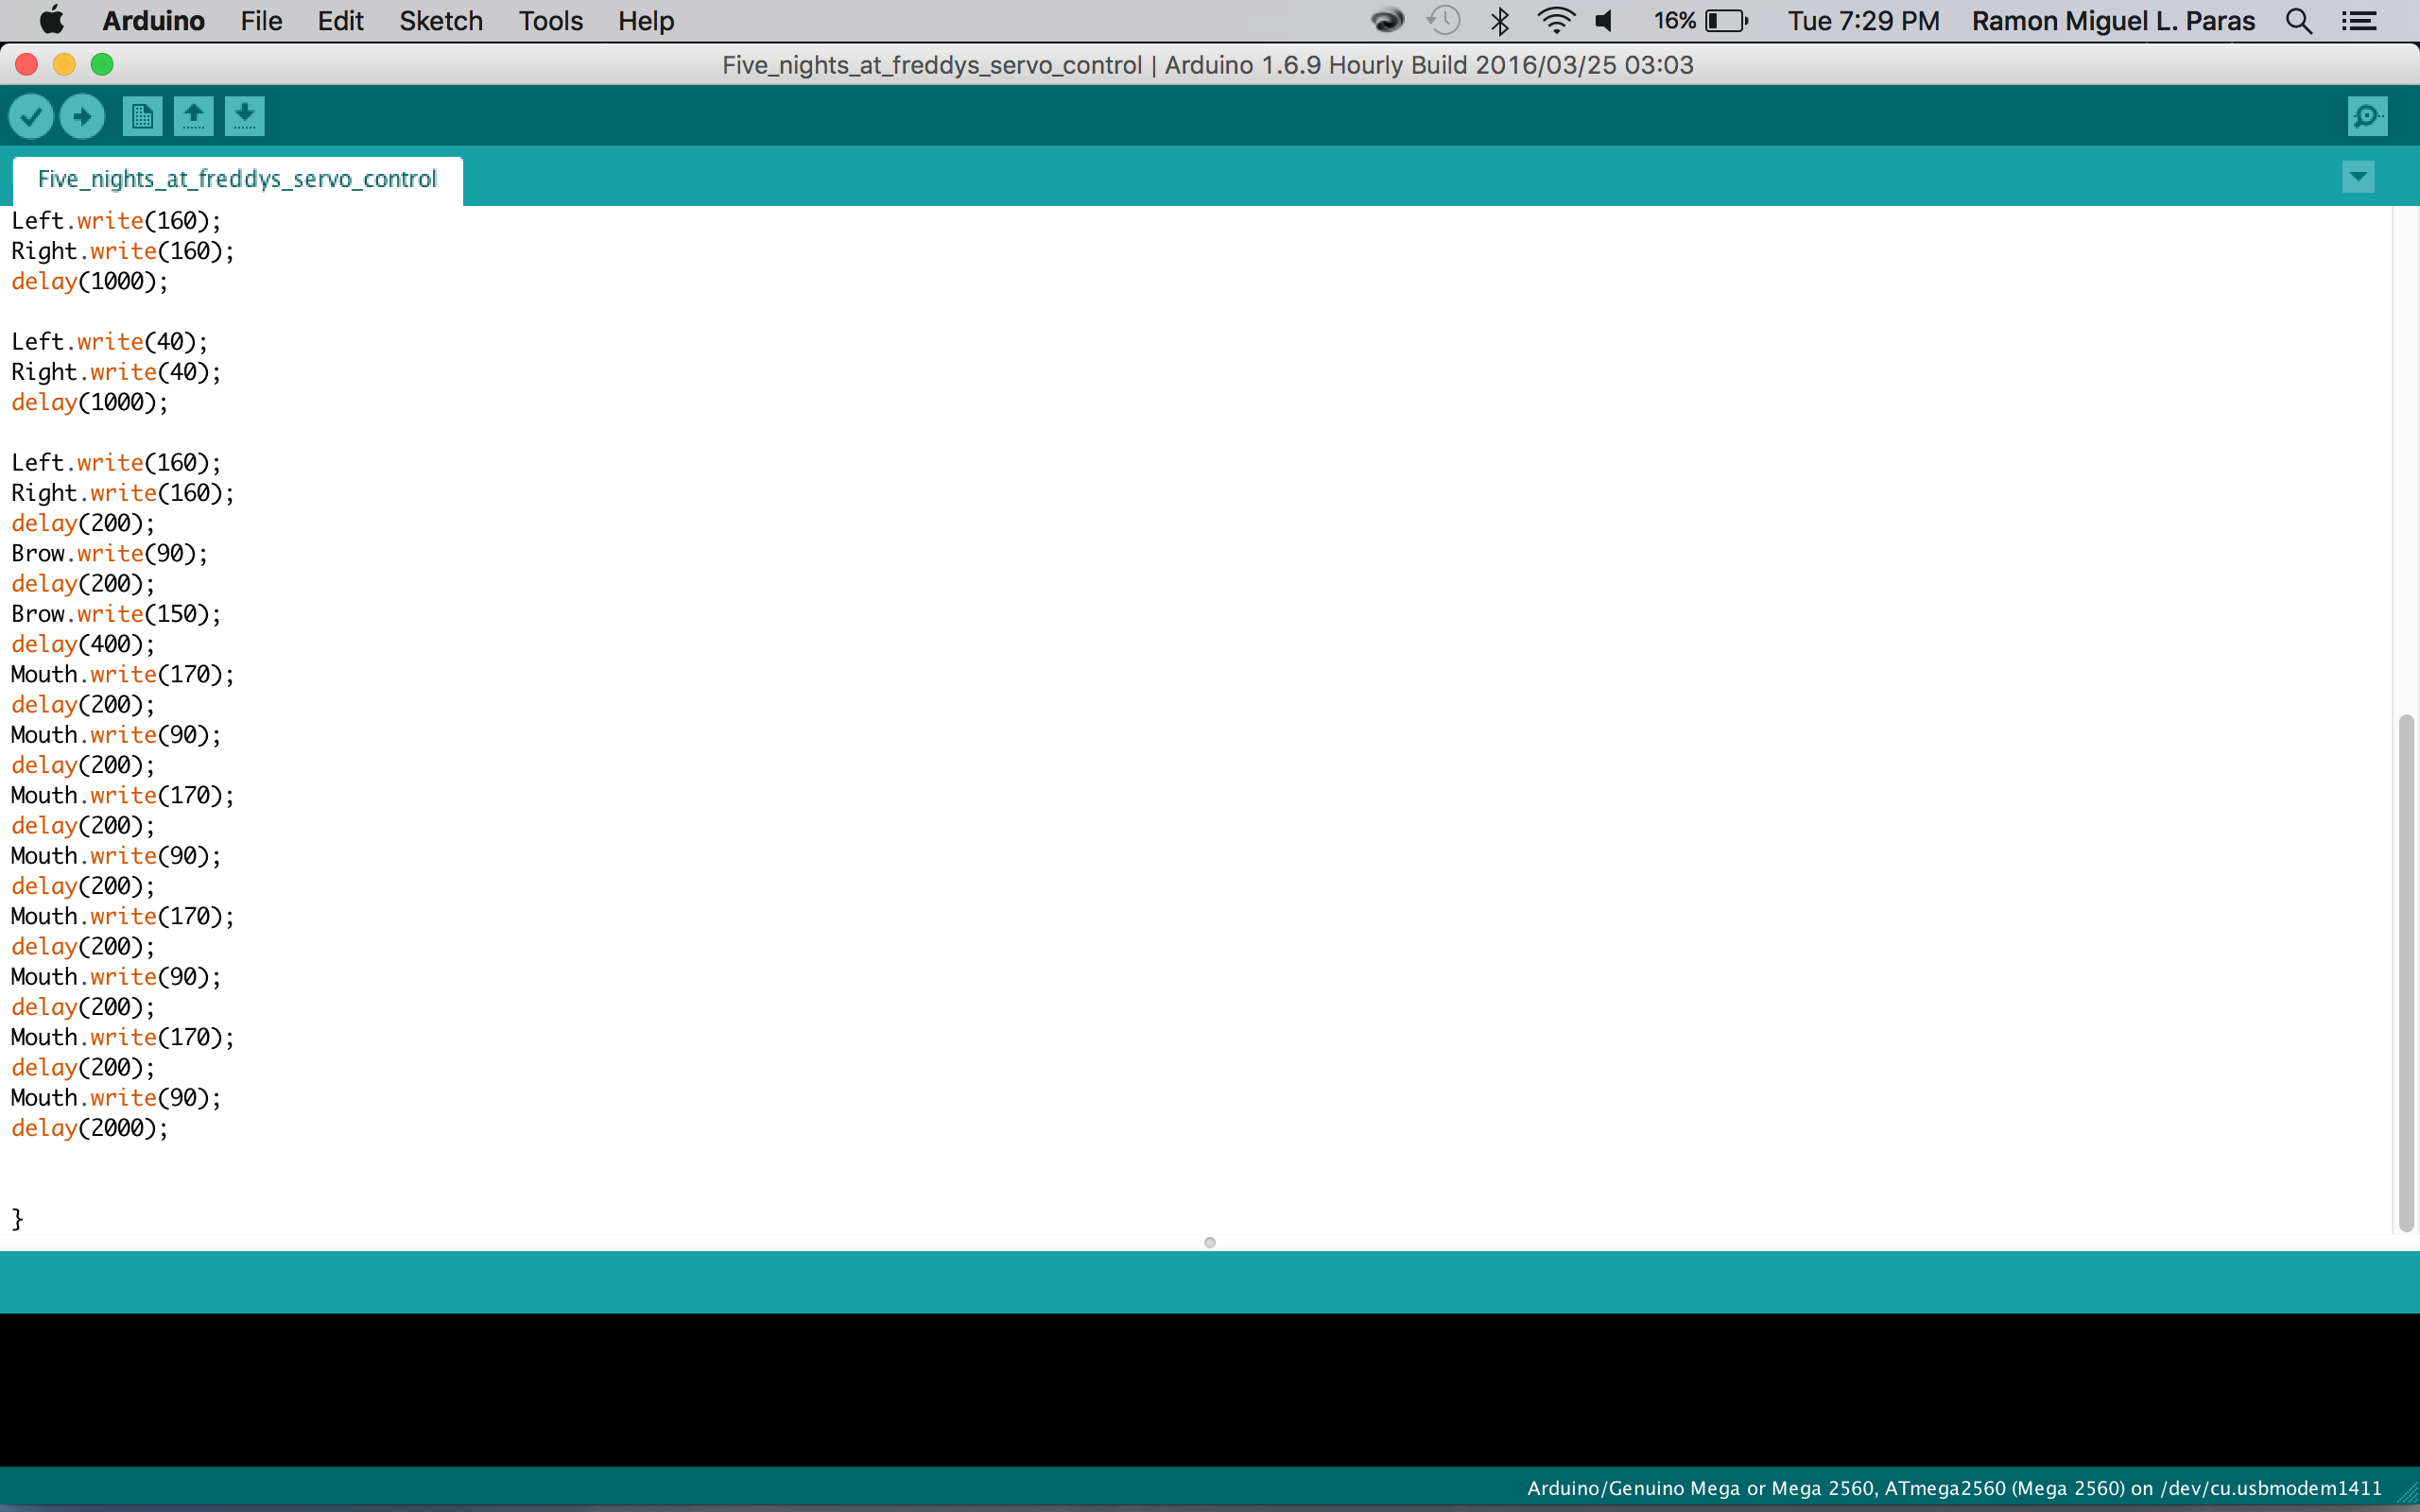Image resolution: width=2420 pixels, height=1512 pixels.
Task: Click the editor vertical scrollbar thumb
Action: point(2406,973)
